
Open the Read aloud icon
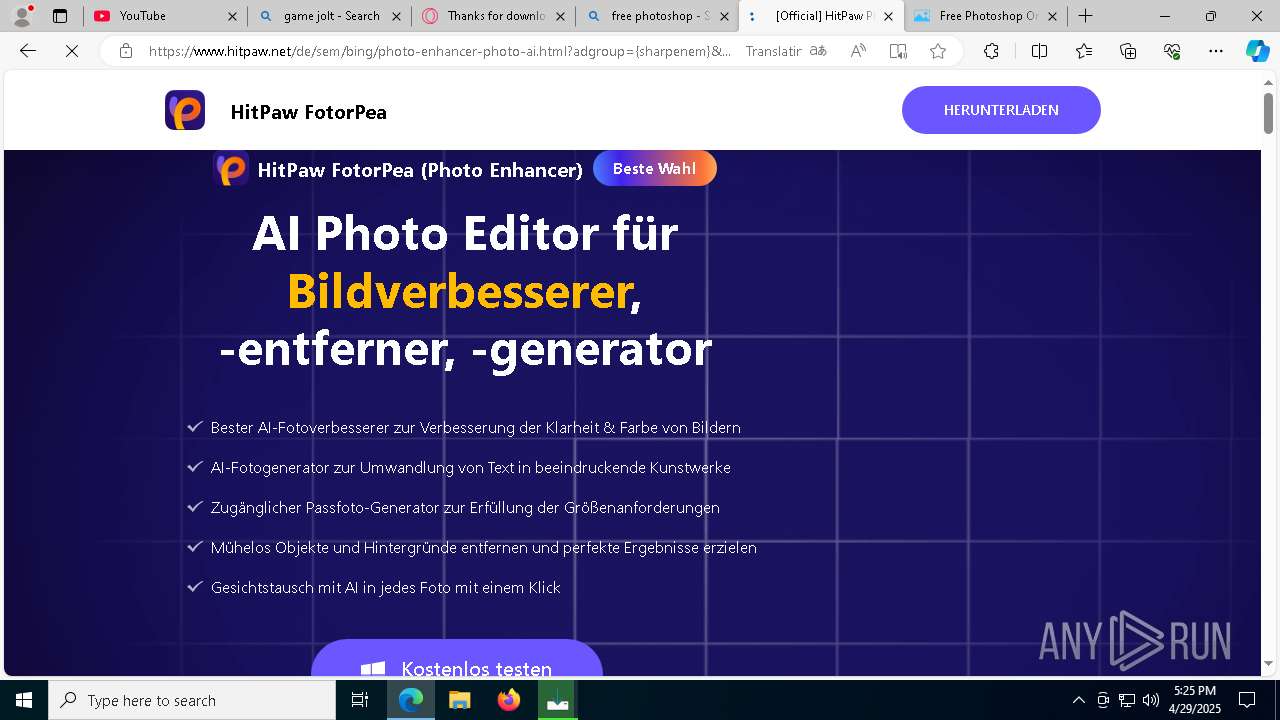[x=858, y=51]
